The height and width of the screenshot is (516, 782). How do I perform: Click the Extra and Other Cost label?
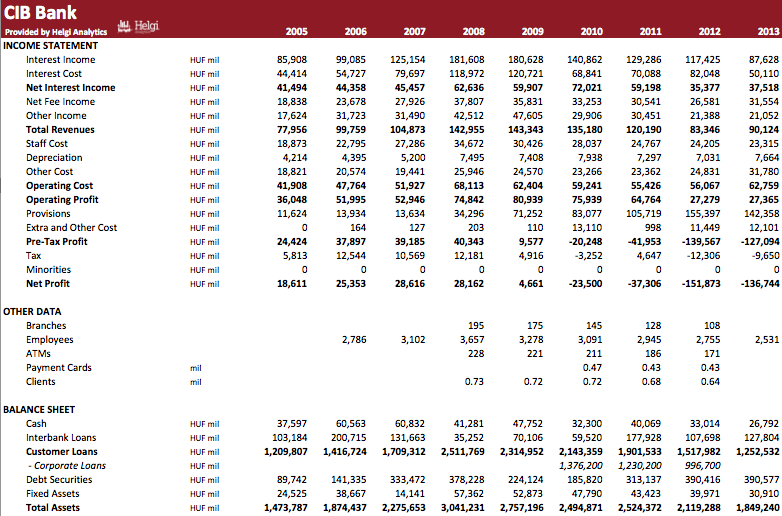point(71,227)
